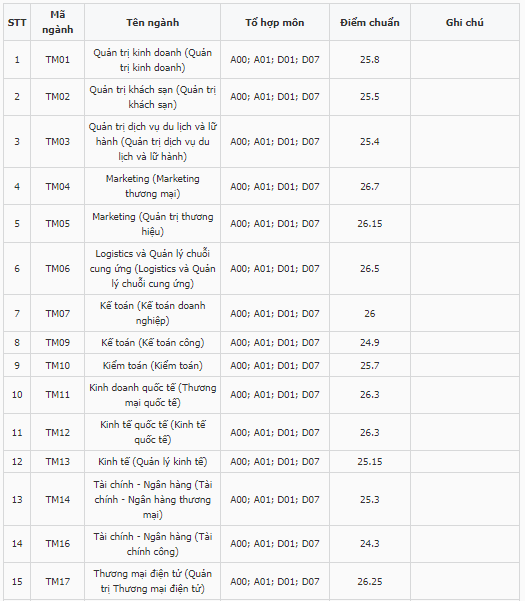The height and width of the screenshot is (601, 525).
Task: Select the TM11 code cell
Action: 57,395
